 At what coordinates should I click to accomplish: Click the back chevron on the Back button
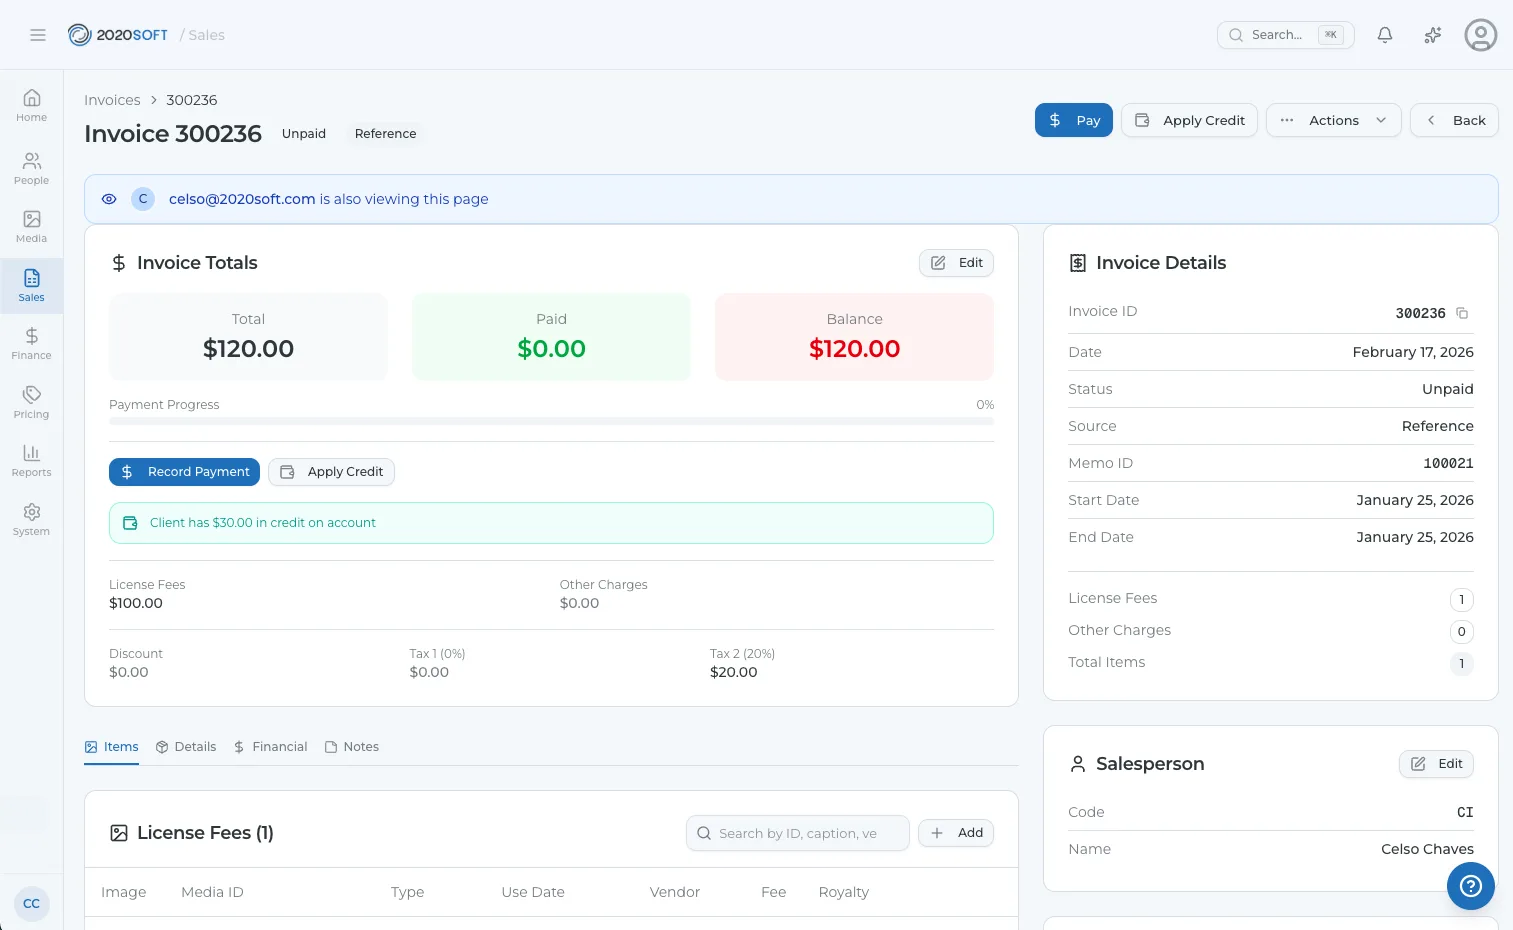click(1431, 120)
